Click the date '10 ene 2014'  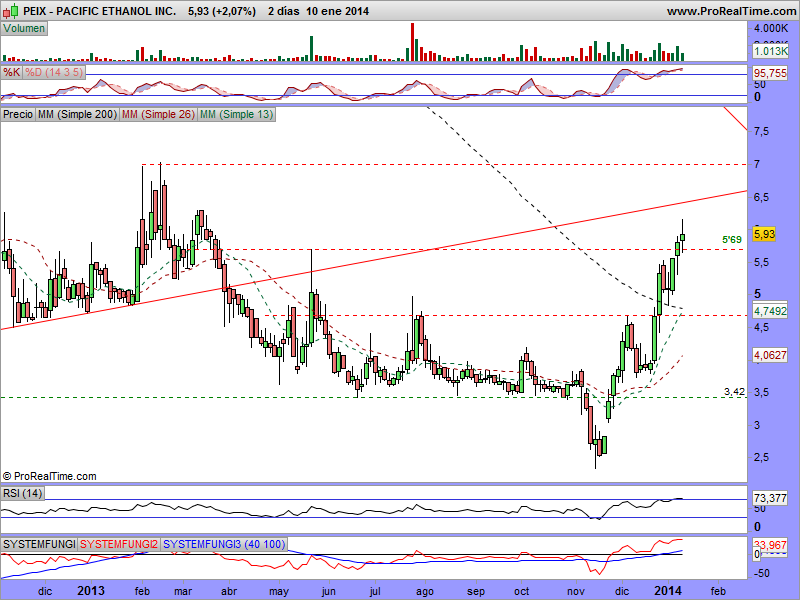[x=337, y=11]
